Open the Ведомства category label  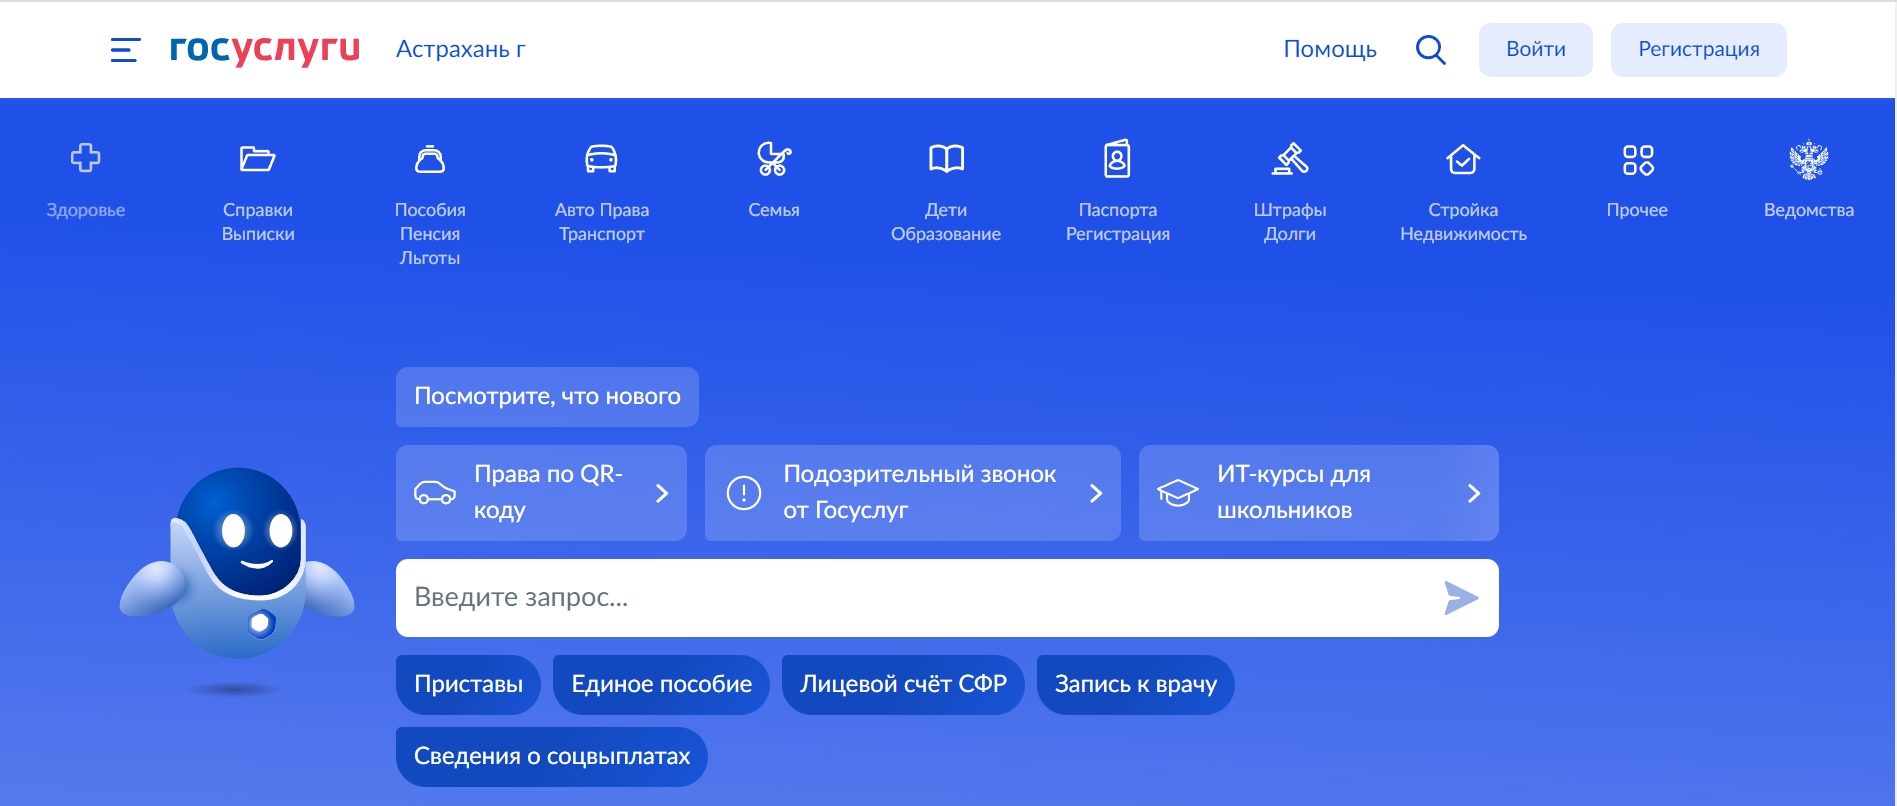point(1809,210)
